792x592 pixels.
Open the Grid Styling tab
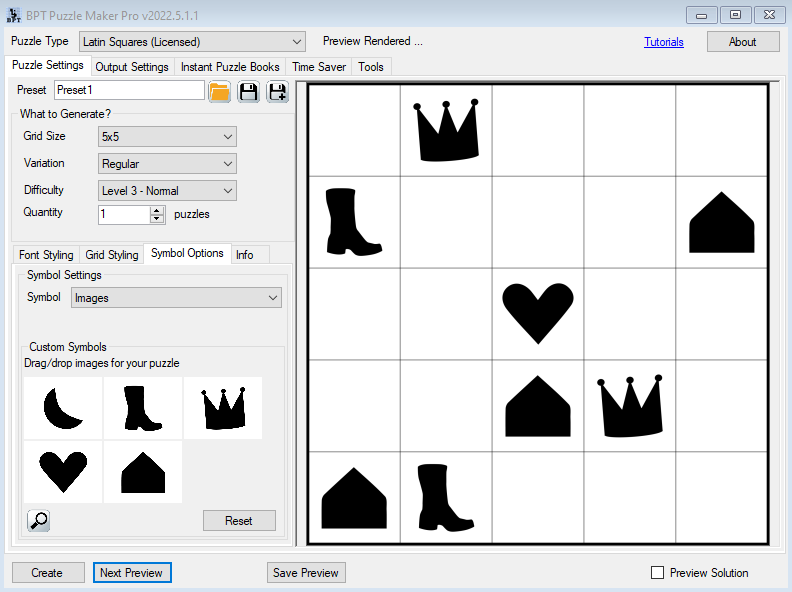112,255
